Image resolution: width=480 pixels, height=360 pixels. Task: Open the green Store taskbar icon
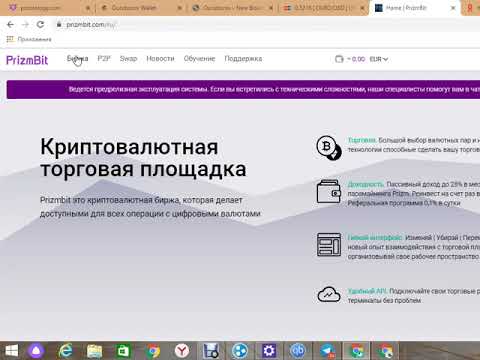[x=123, y=351]
